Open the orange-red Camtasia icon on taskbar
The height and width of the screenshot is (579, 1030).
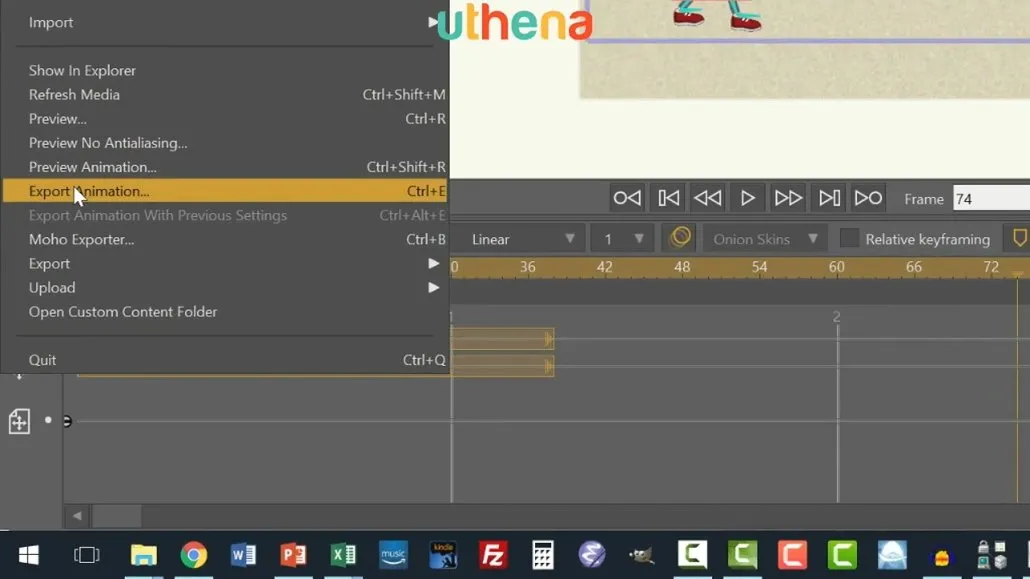point(792,555)
